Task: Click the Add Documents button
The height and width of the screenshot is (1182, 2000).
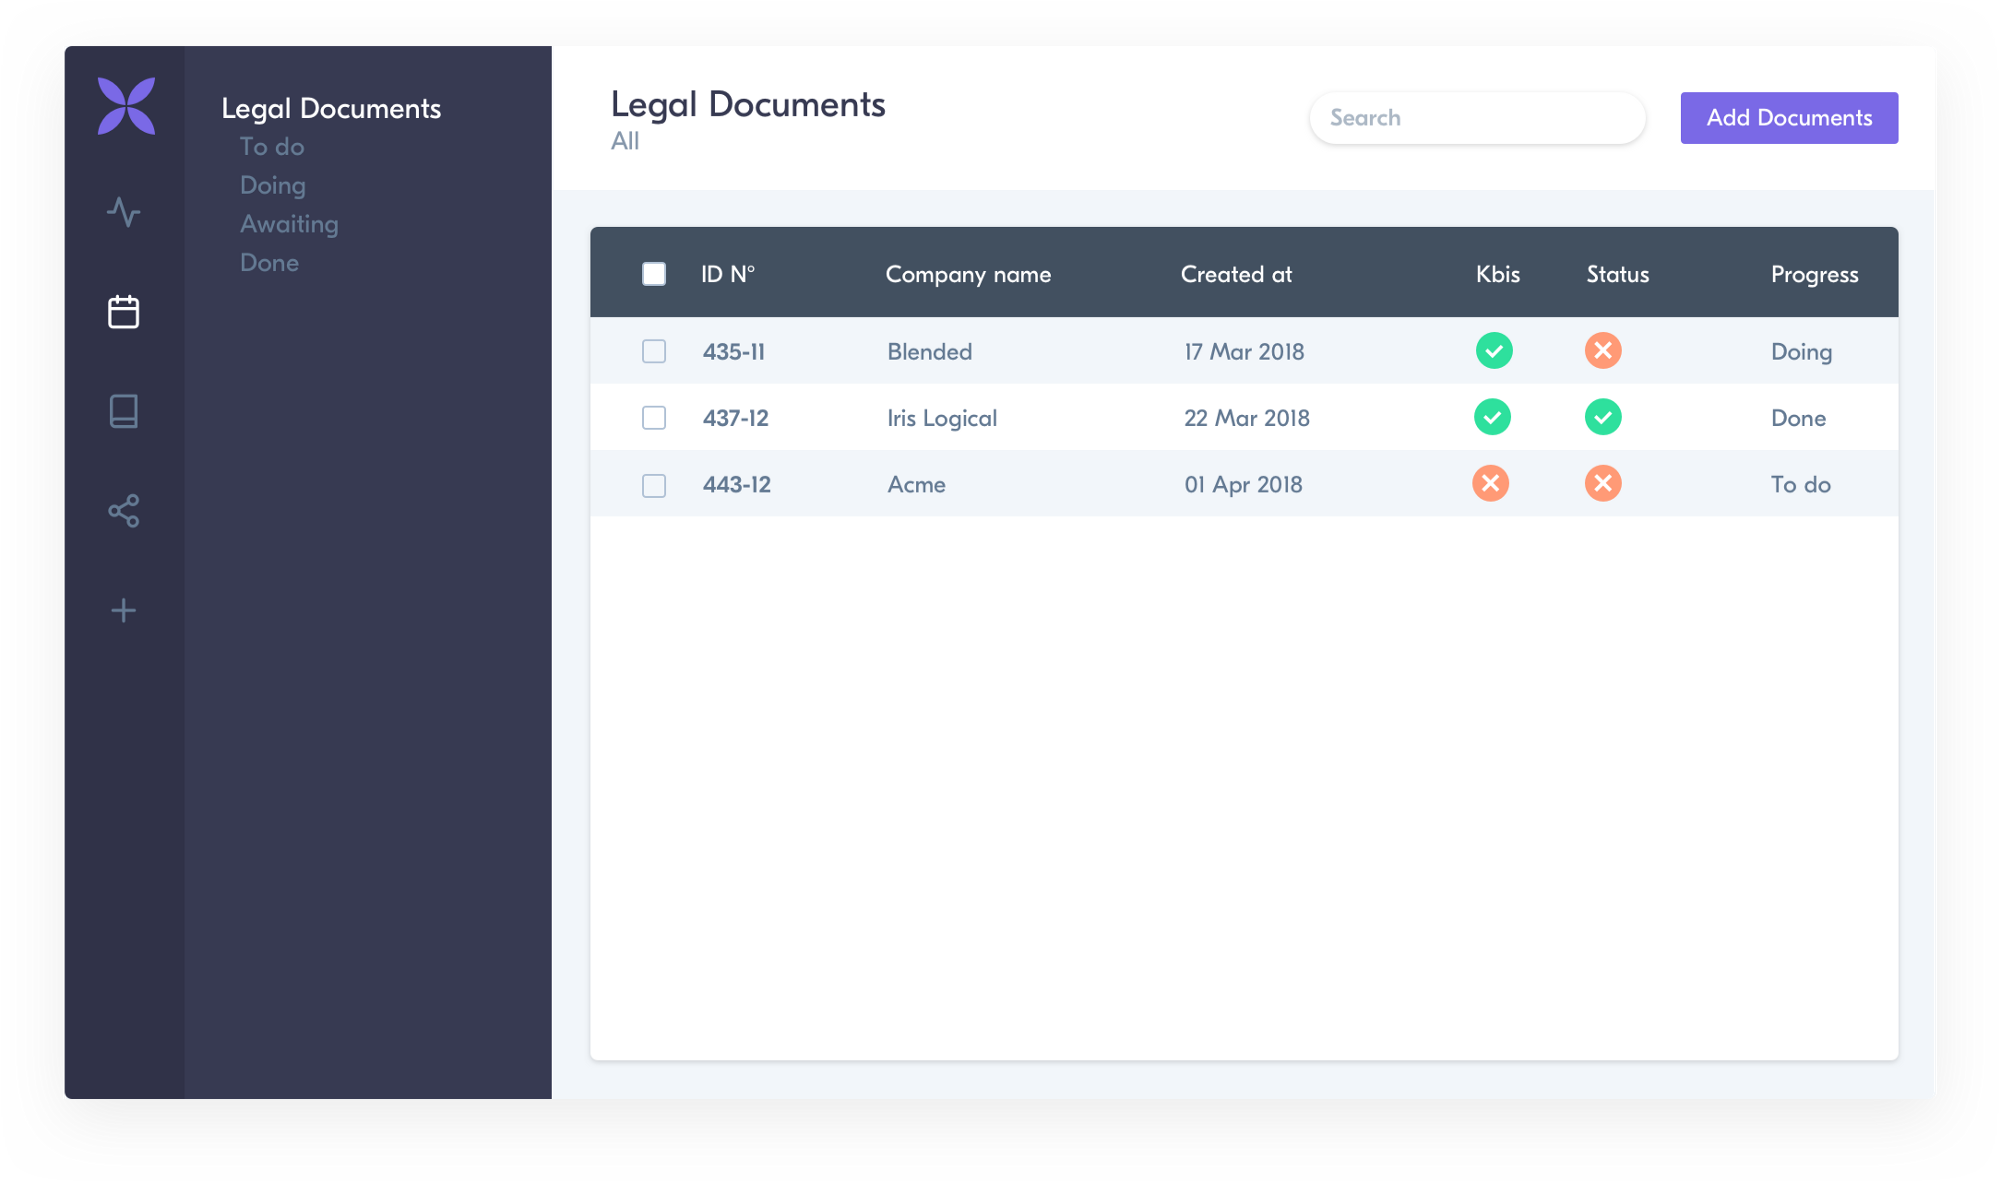Action: click(1789, 118)
